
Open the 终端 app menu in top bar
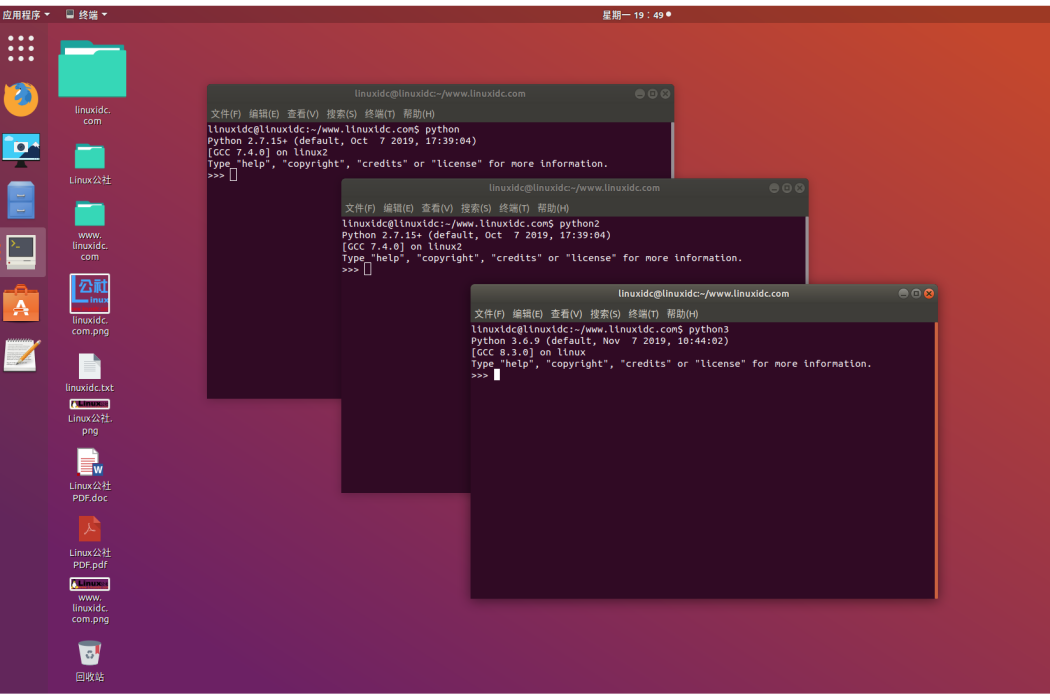click(x=86, y=15)
